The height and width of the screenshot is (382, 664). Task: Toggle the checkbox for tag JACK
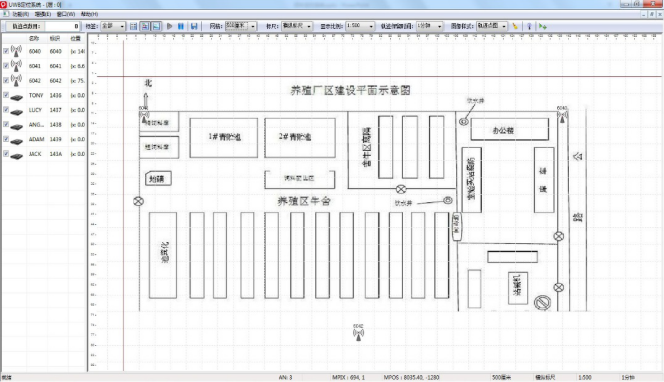pyautogui.click(x=6, y=154)
